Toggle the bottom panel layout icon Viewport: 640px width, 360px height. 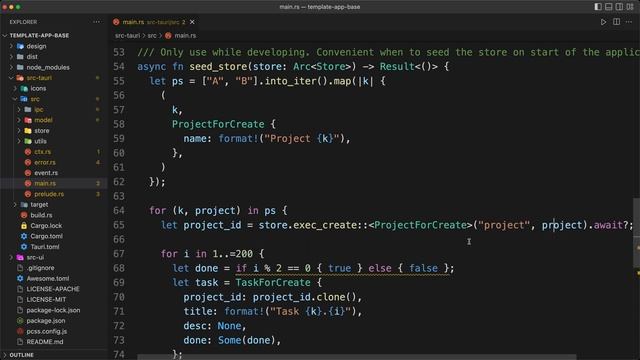click(609, 7)
